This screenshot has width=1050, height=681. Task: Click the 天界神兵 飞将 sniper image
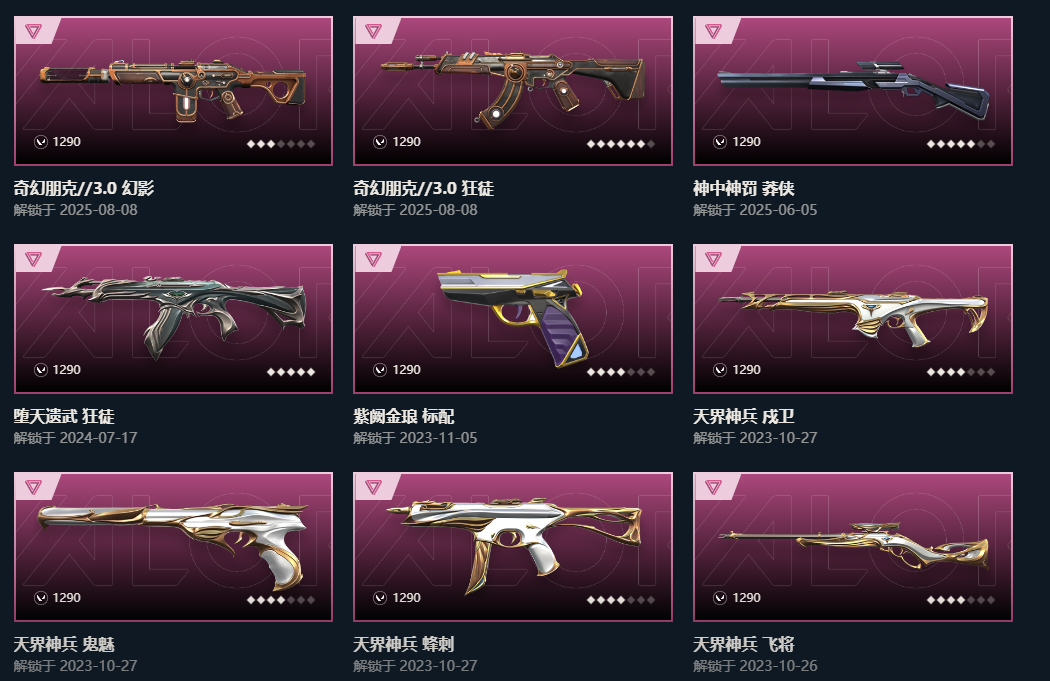[x=853, y=546]
